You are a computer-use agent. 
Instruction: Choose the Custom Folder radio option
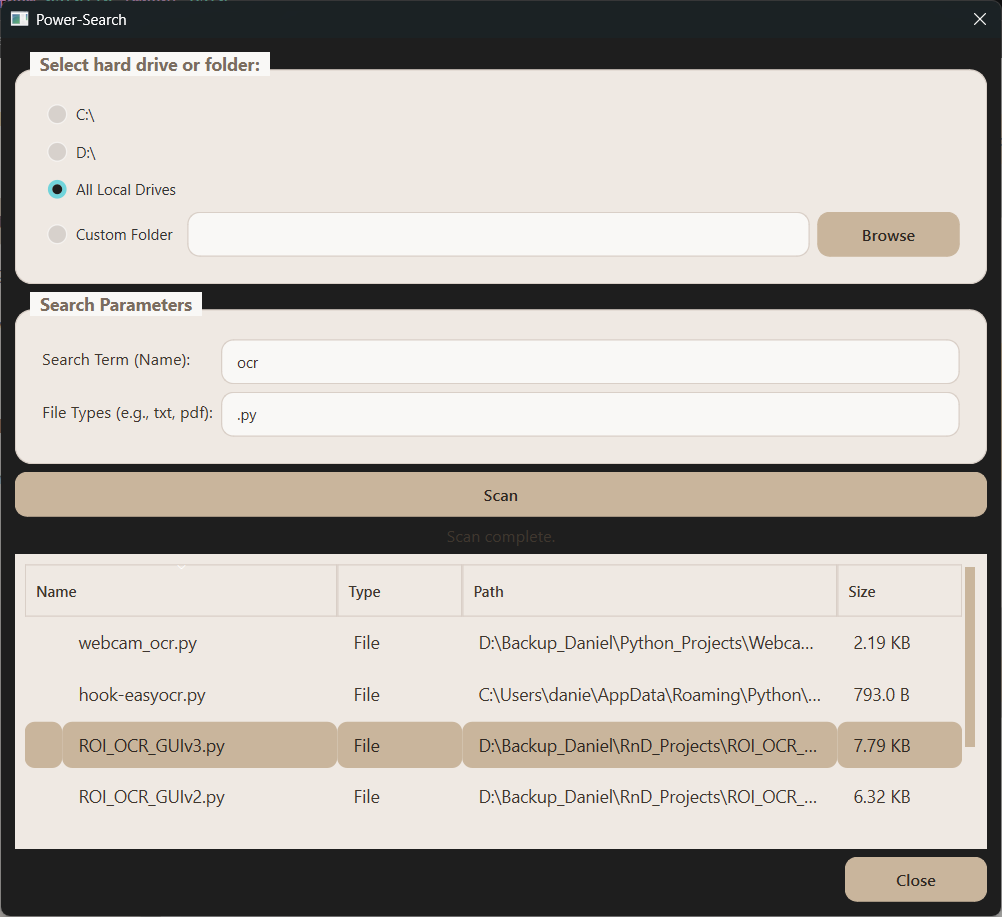[x=58, y=235]
